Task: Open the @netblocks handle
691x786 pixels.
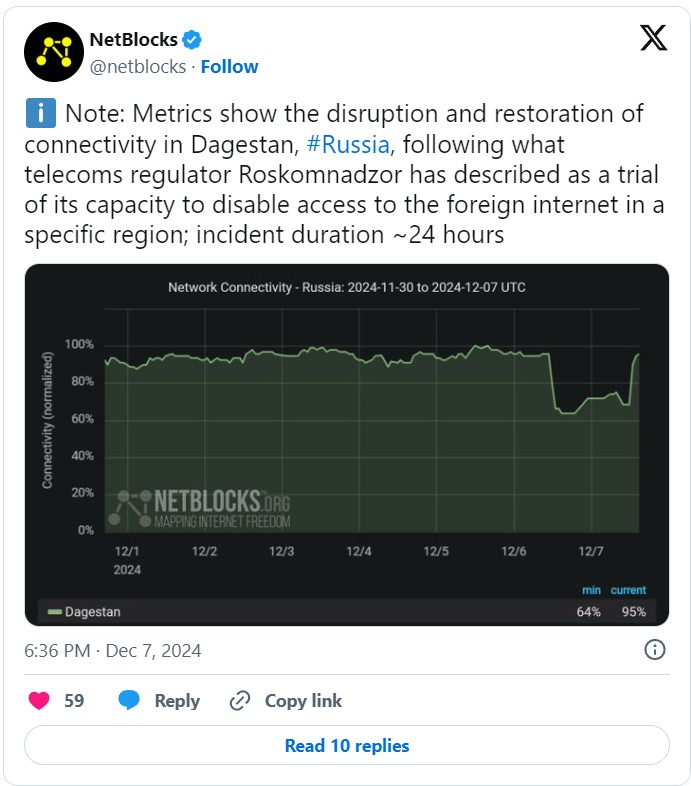Action: click(138, 67)
